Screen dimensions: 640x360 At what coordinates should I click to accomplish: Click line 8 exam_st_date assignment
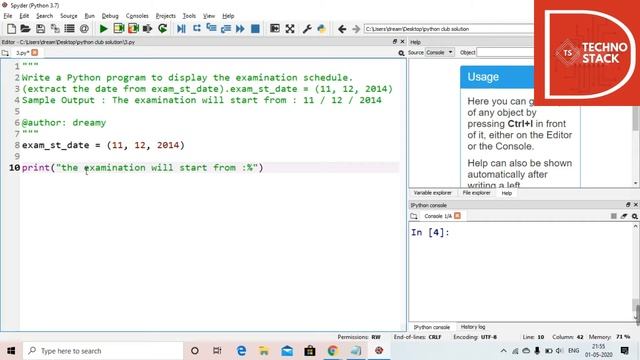pyautogui.click(x=103, y=145)
